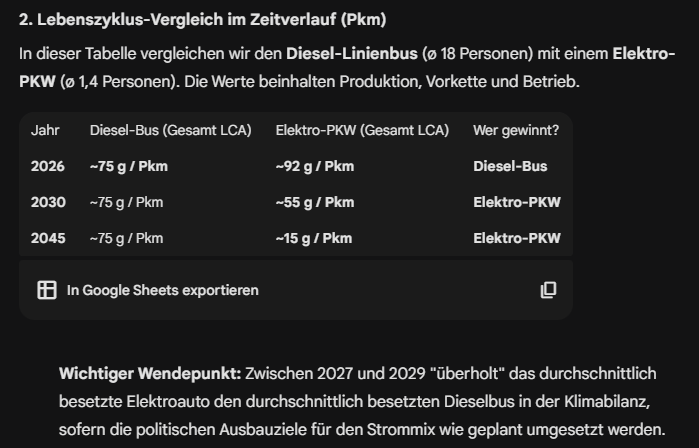This screenshot has width=699, height=448.
Task: Click the "Diesel-Bus" winner cell for 2026
Action: [510, 166]
